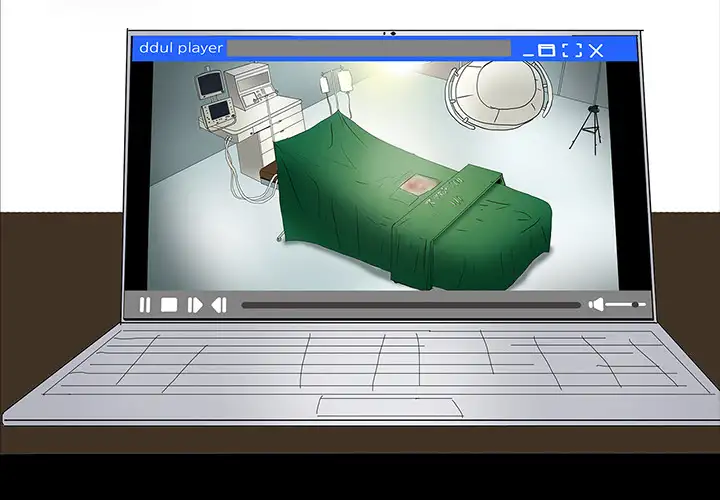Click the camera tripod in the video

[586, 127]
